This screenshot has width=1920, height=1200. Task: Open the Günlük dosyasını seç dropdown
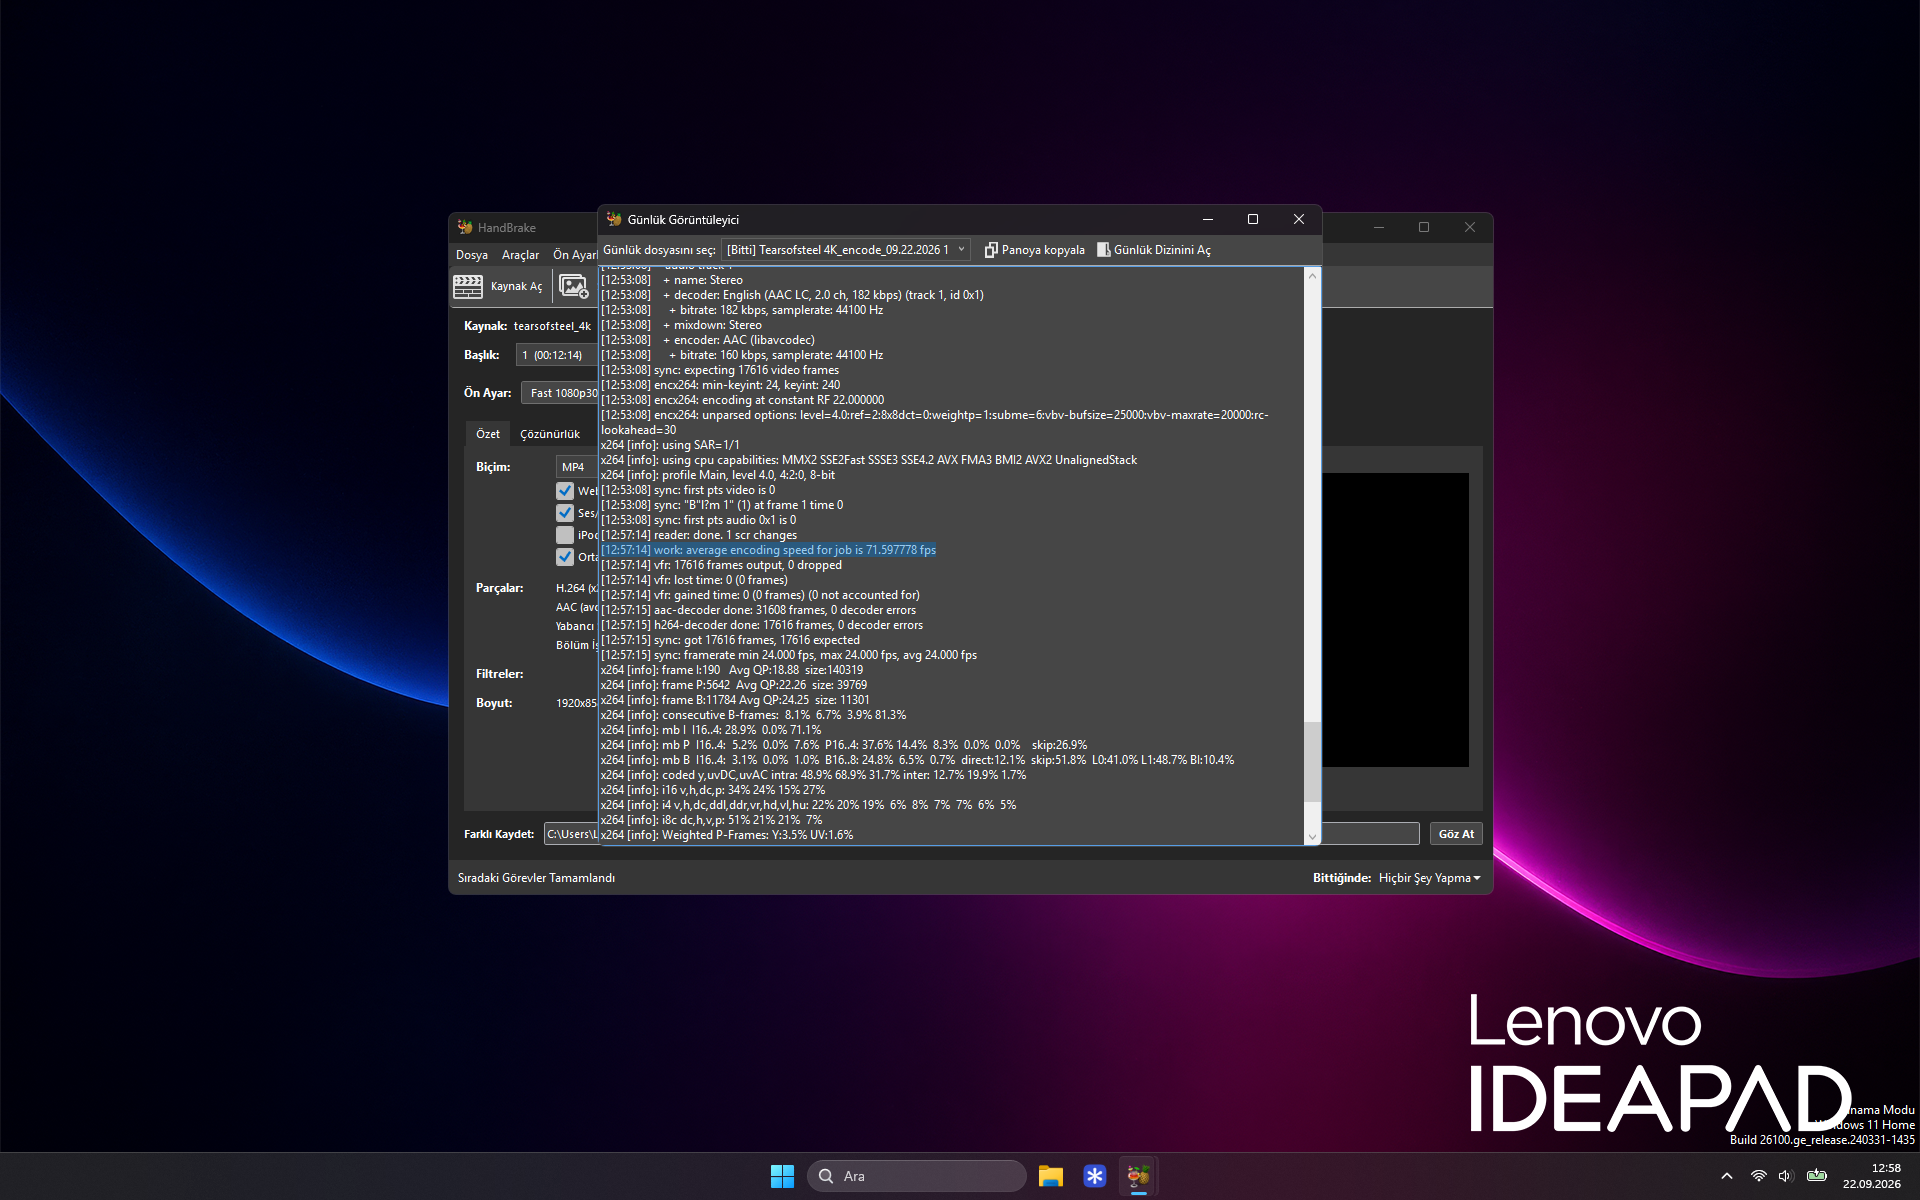click(x=846, y=250)
